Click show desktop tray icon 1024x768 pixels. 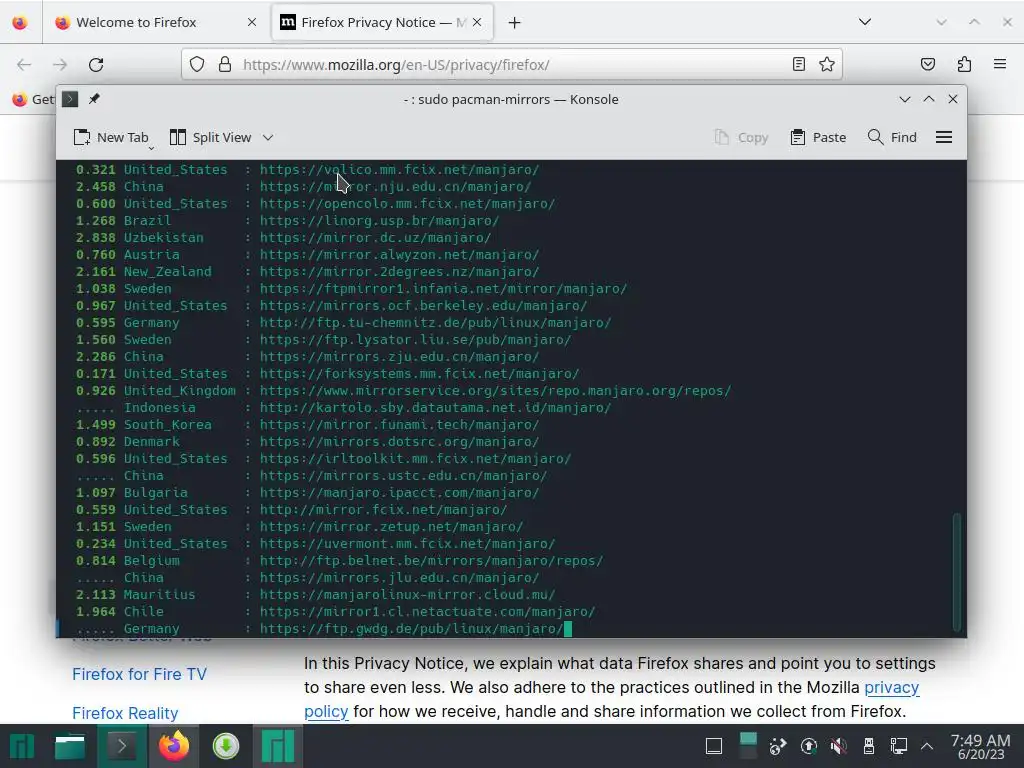(714, 746)
